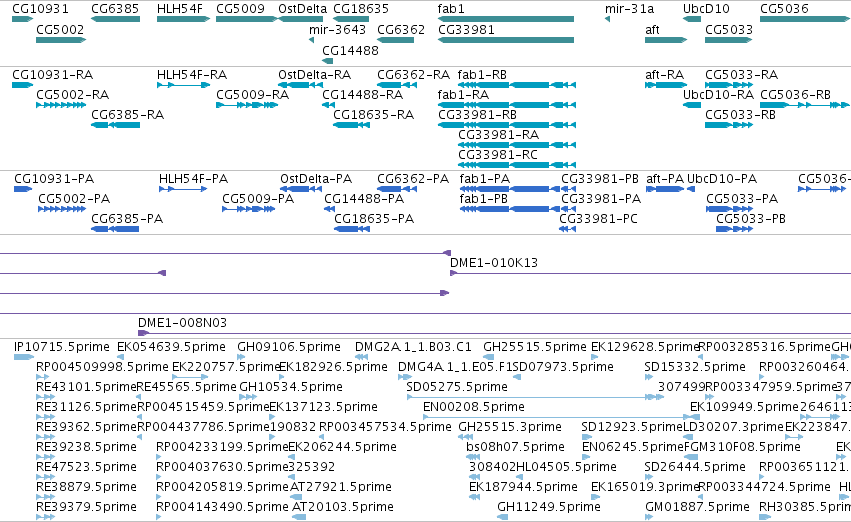Open protein OstDelta-PA
Screen dimensions: 851x522
point(316,179)
